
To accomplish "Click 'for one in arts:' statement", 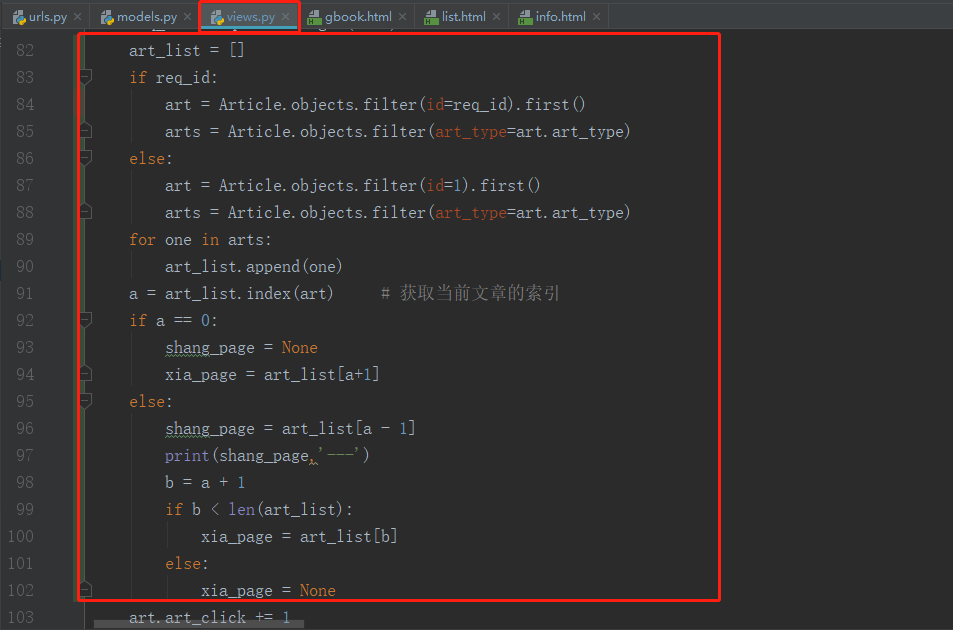I will pyautogui.click(x=200, y=239).
